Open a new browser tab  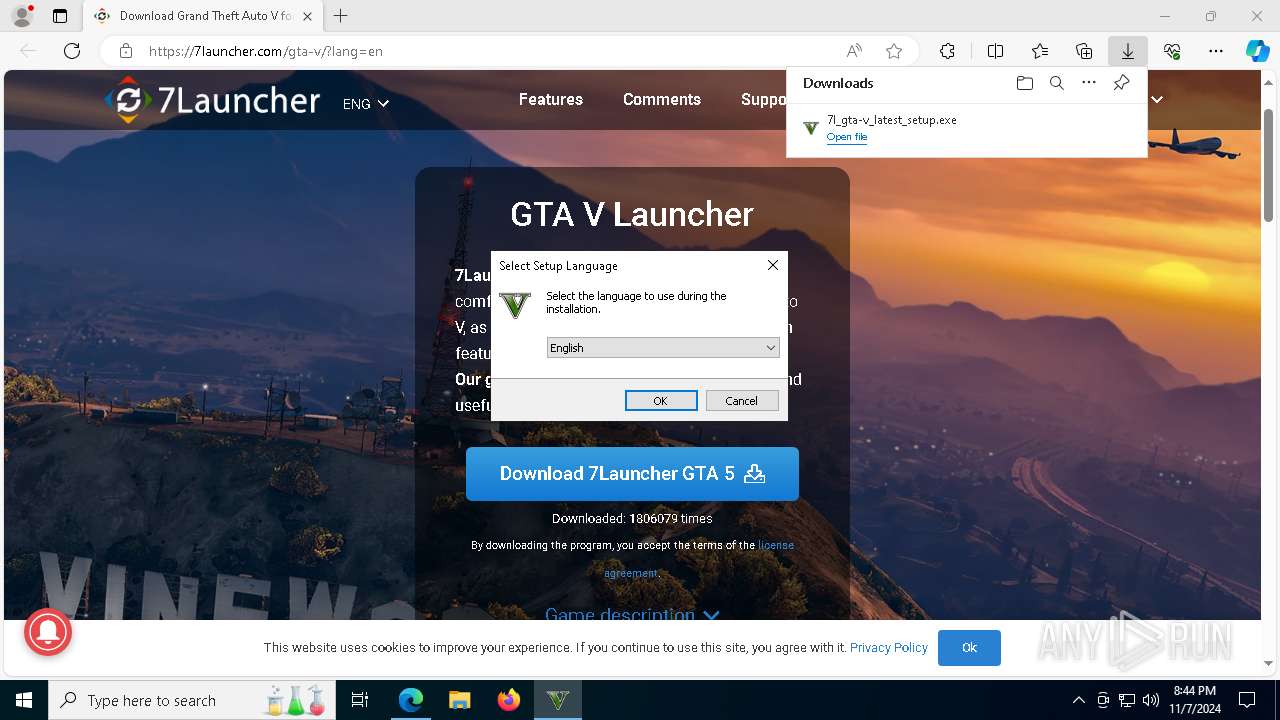pos(341,16)
